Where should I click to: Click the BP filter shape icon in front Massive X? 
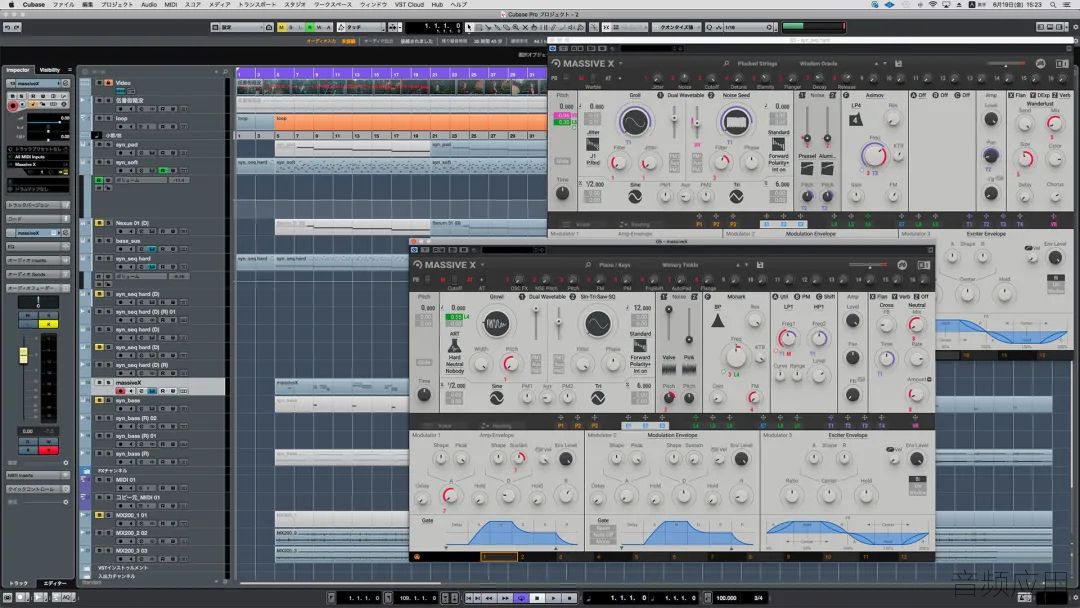coord(718,321)
